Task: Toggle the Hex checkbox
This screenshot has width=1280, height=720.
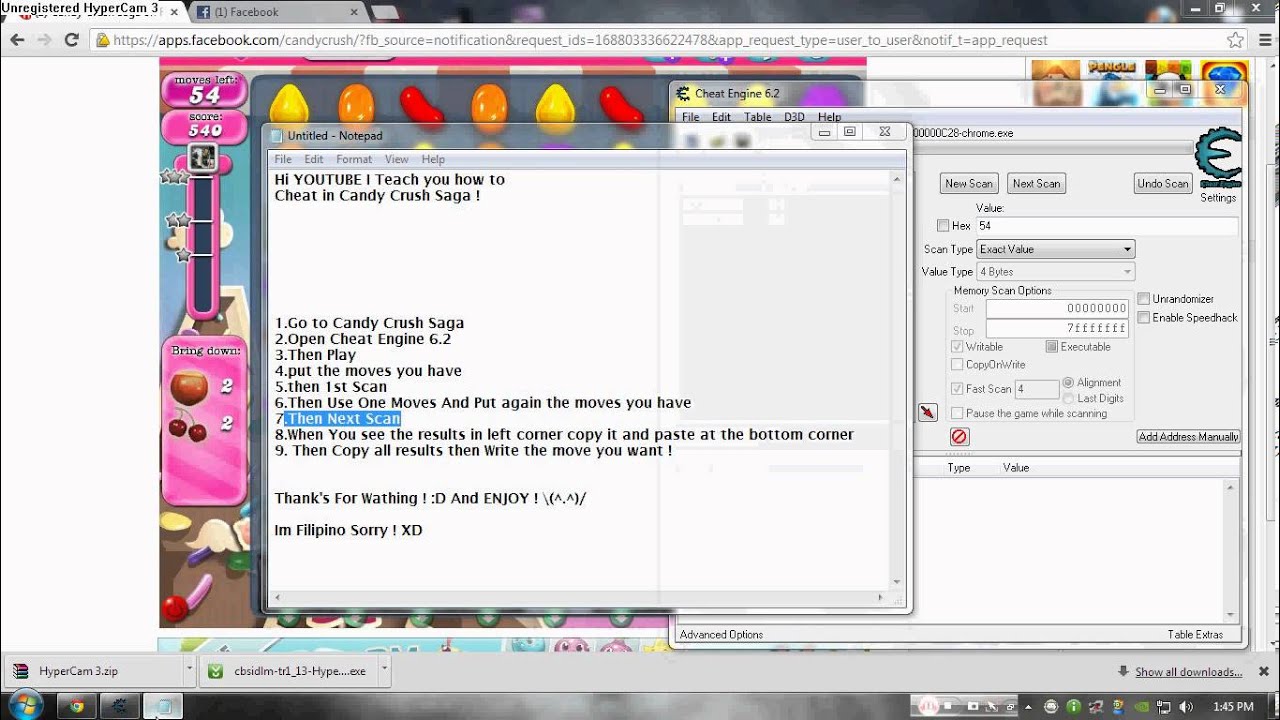Action: (x=943, y=226)
